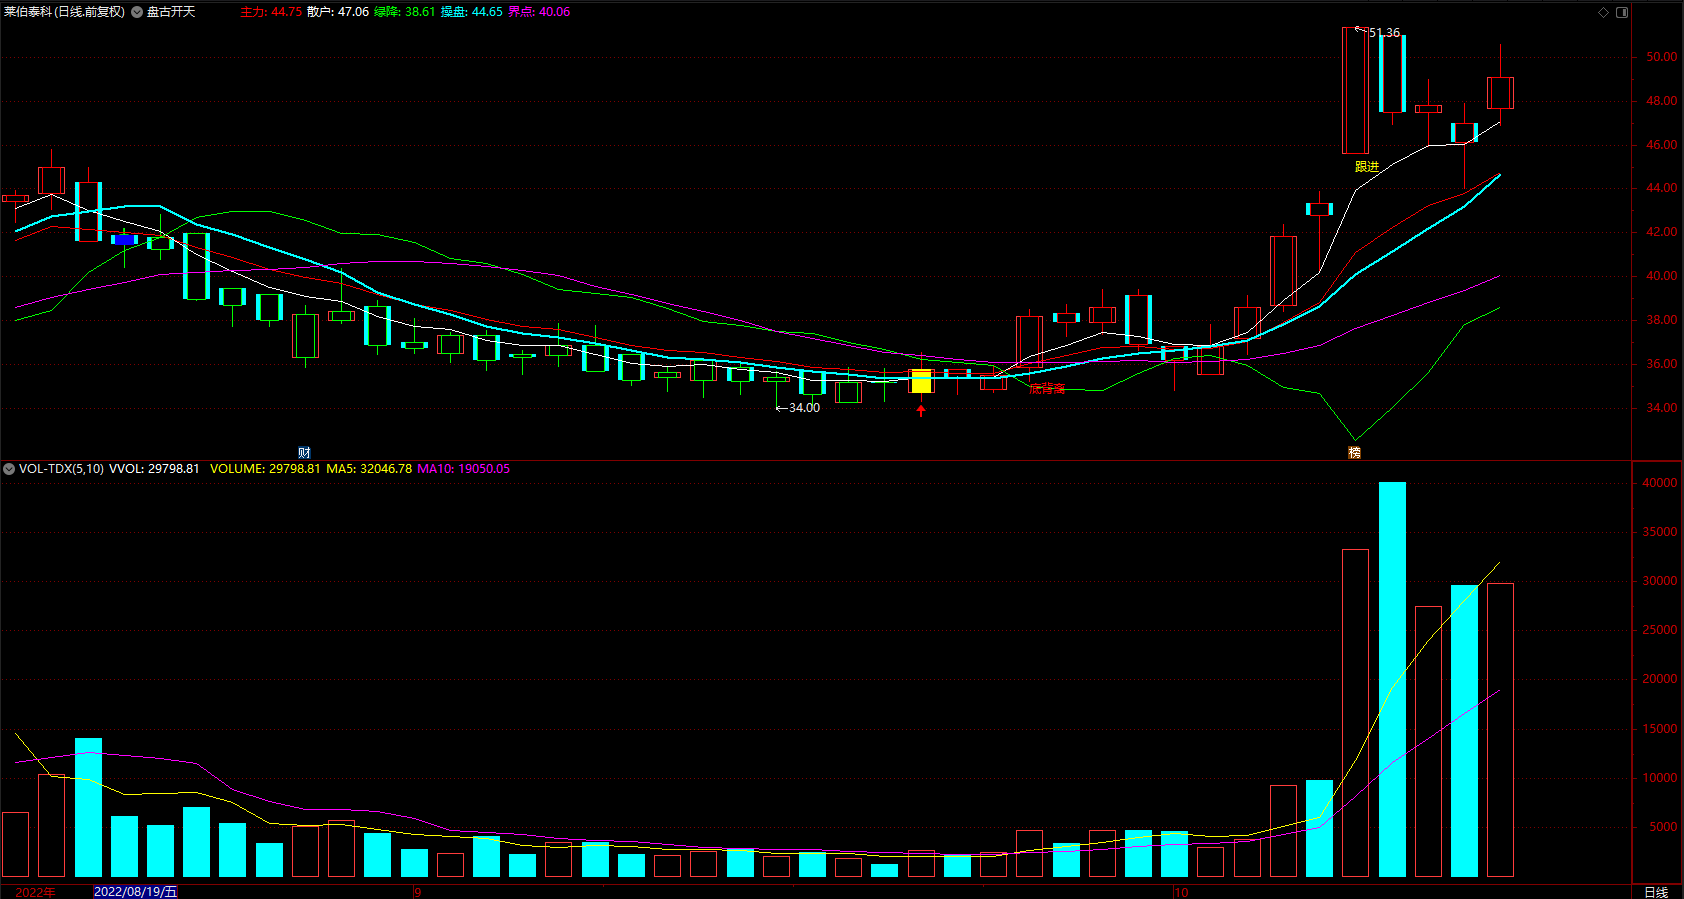Click the 界点: 40.06 value
The width and height of the screenshot is (1684, 899).
[x=539, y=12]
